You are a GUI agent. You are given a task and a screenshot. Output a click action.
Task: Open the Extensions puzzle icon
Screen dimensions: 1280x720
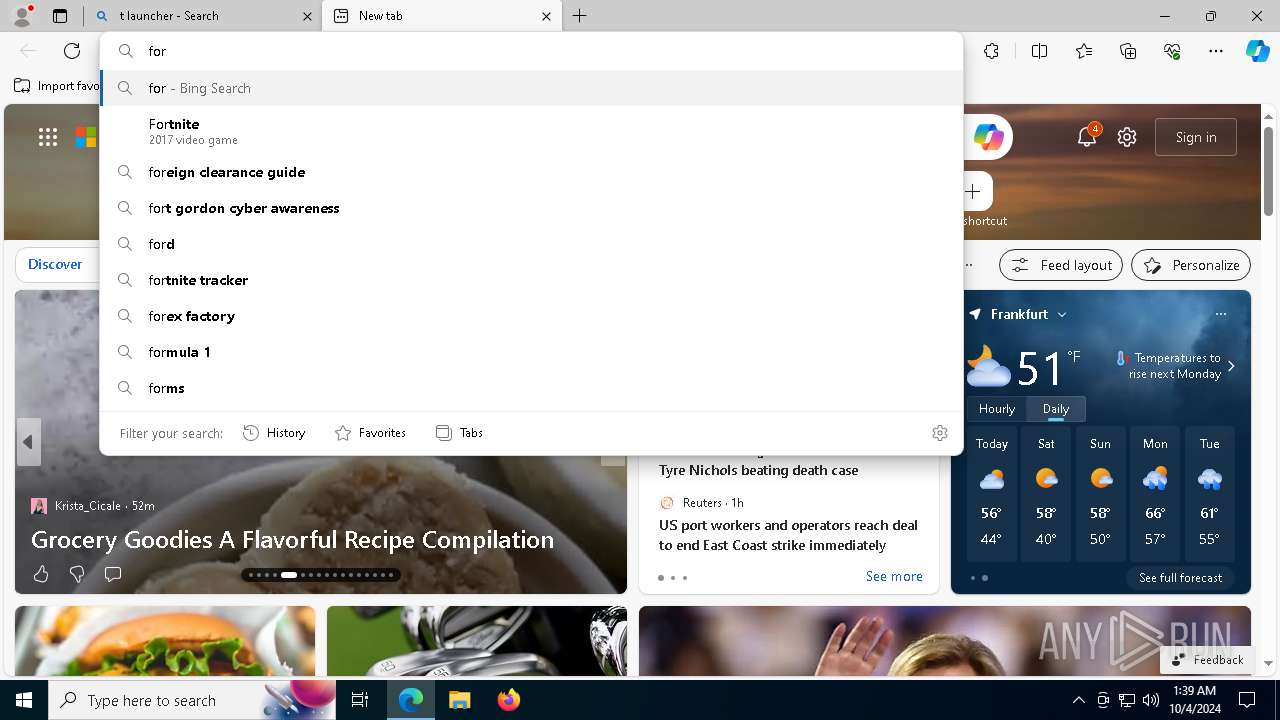tap(991, 51)
